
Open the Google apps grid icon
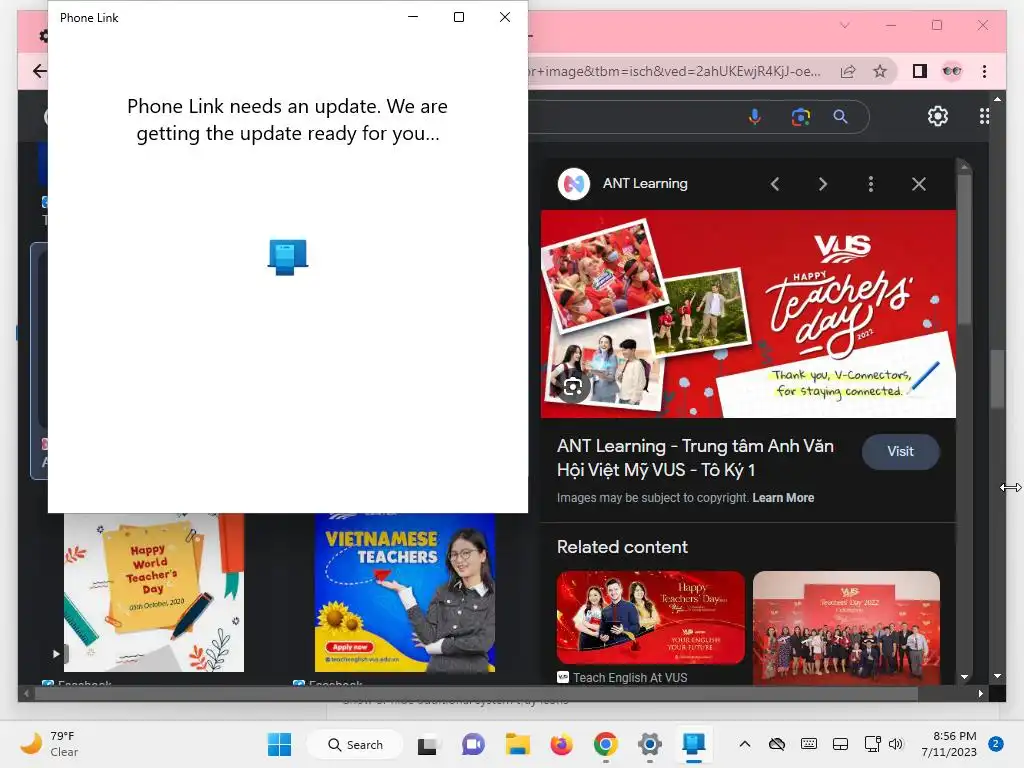(x=984, y=116)
